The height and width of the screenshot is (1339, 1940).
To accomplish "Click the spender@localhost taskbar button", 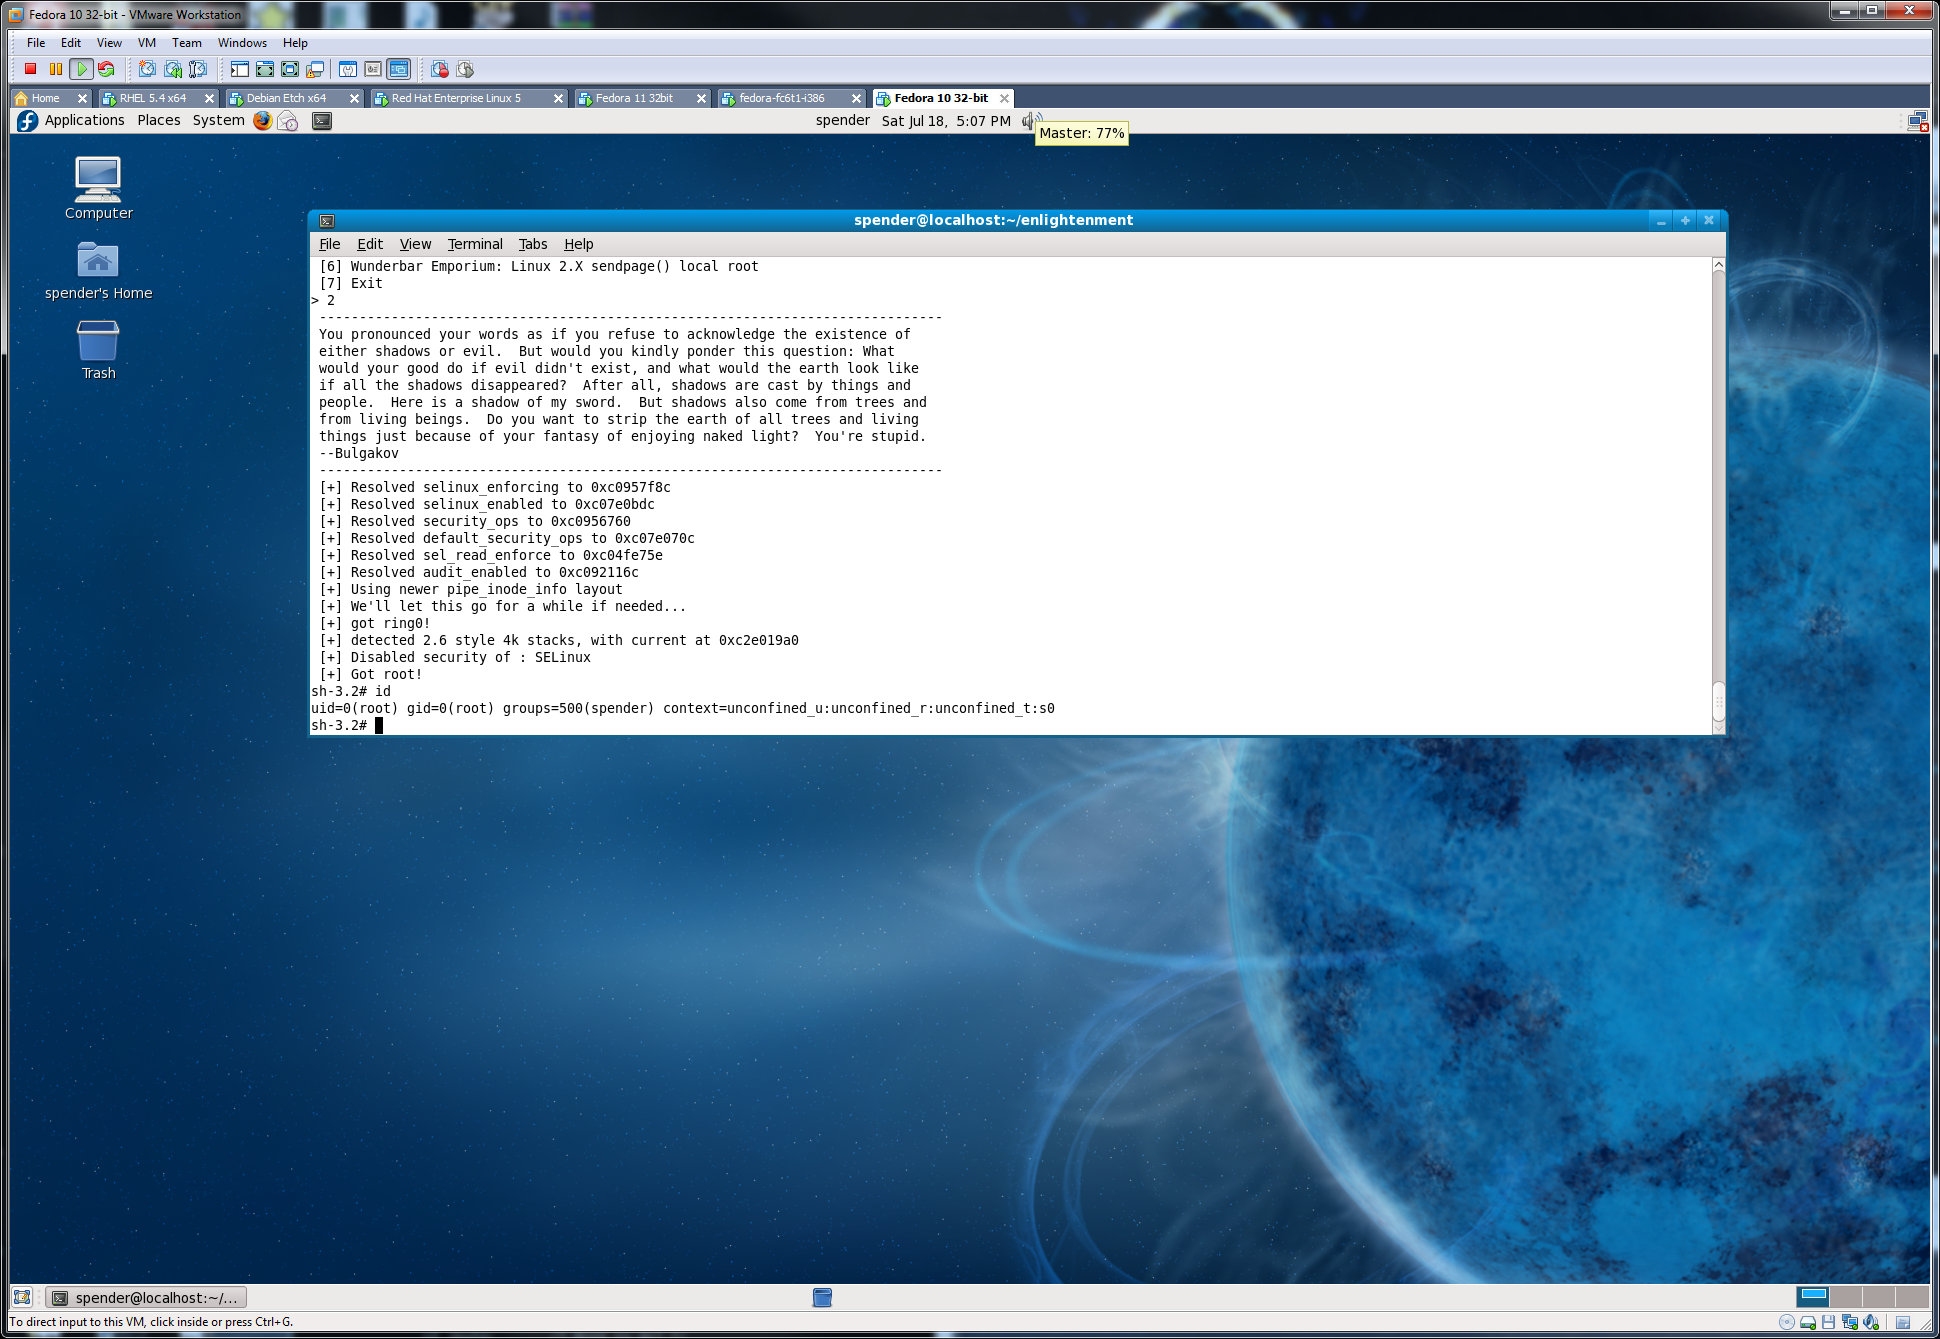I will pos(148,1297).
